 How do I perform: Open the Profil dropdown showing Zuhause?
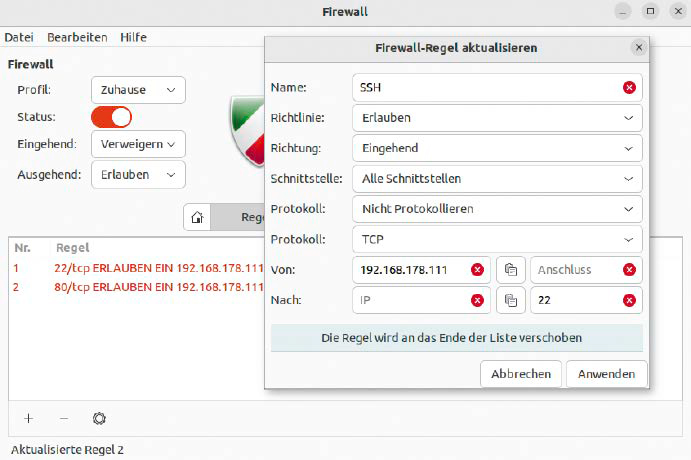coord(138,90)
